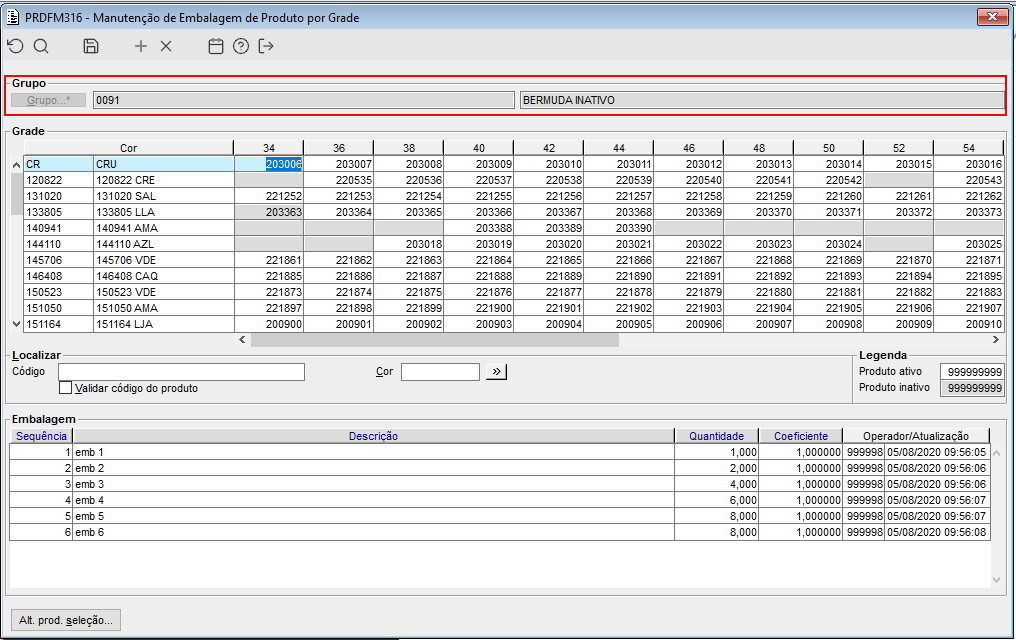Select packaging row emb 3
Image resolution: width=1016 pixels, height=640 pixels.
click(x=500, y=484)
